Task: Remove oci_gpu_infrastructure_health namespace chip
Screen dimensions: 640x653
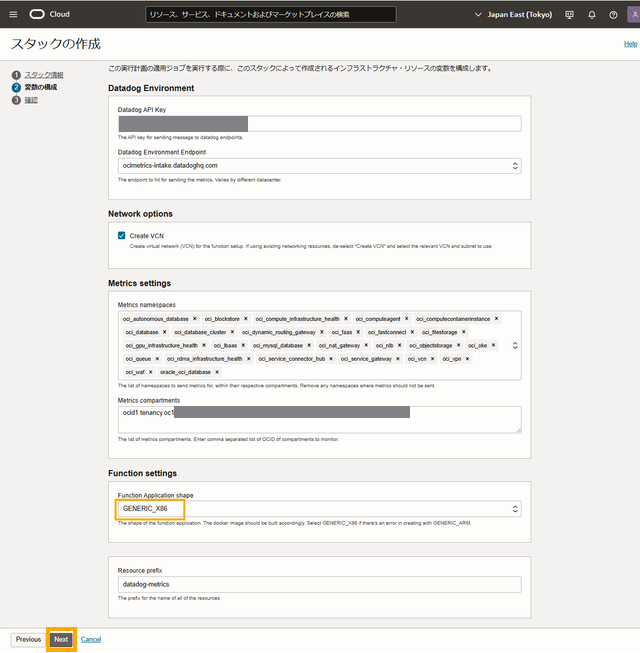Action: point(204,346)
